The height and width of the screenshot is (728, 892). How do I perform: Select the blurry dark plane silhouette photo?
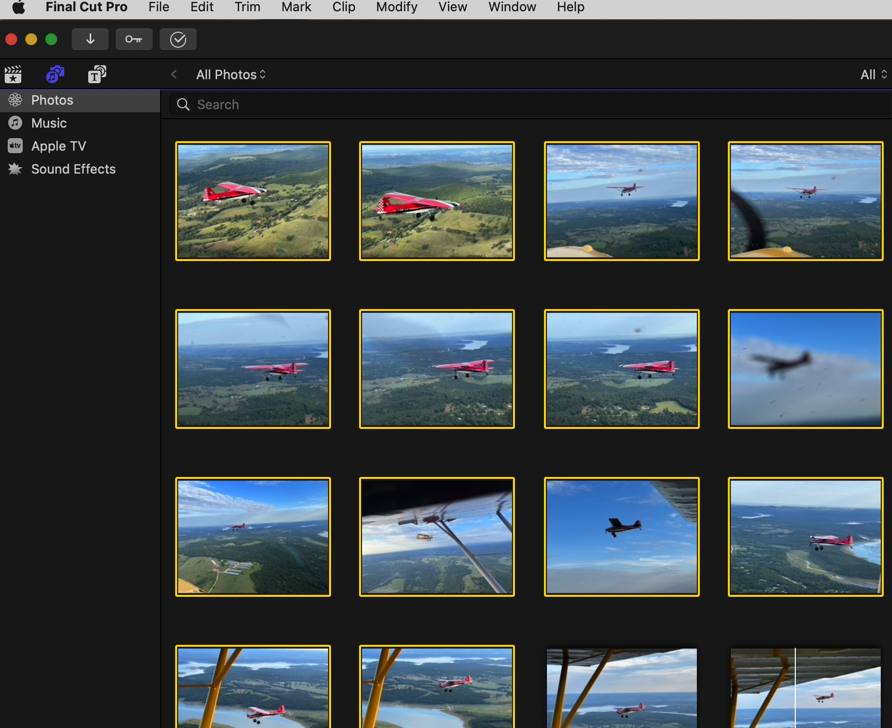click(x=806, y=369)
